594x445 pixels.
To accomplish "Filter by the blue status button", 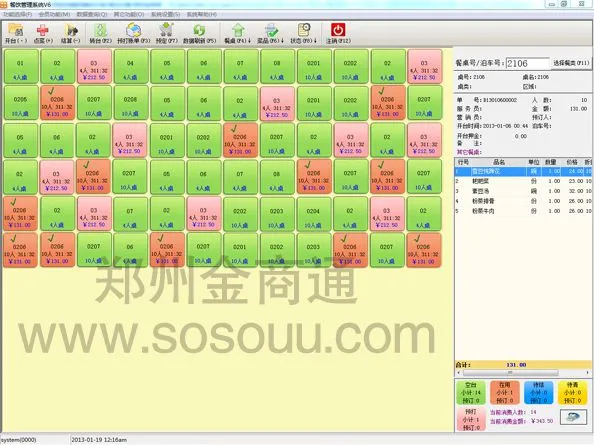I will [x=538, y=393].
